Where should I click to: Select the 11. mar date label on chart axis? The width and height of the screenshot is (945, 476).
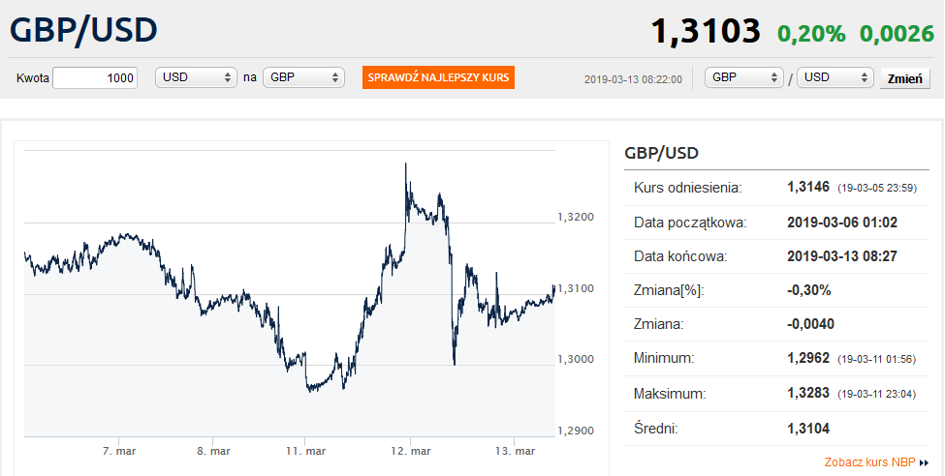pos(306,452)
